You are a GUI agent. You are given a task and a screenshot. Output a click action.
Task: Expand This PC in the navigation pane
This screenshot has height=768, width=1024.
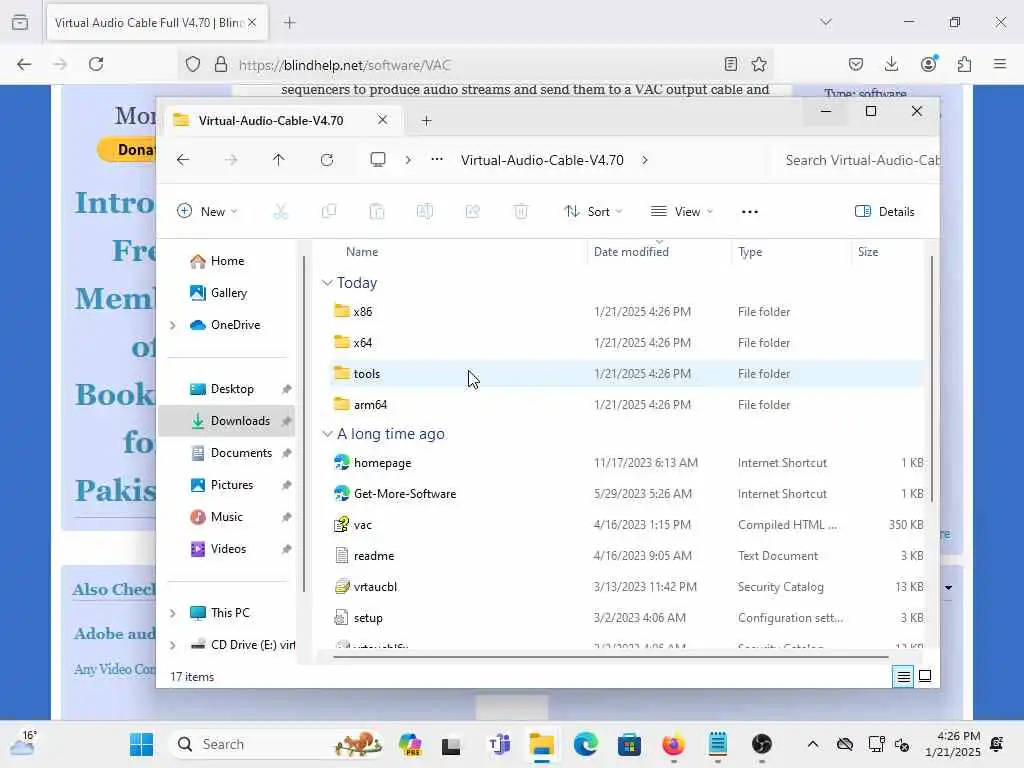(x=172, y=613)
